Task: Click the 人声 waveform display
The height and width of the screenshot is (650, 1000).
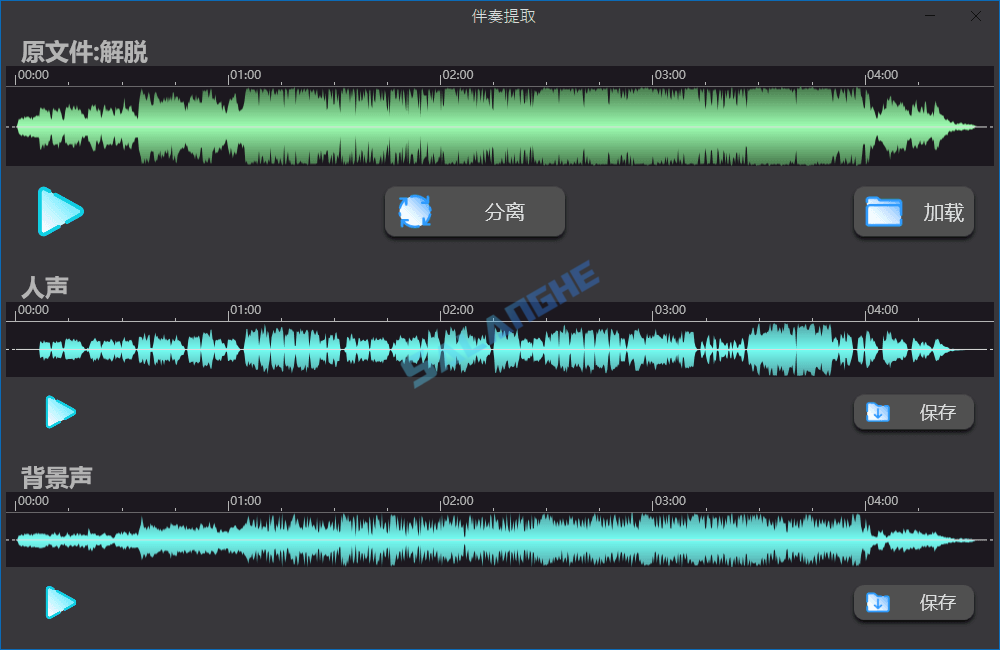Action: 500,350
